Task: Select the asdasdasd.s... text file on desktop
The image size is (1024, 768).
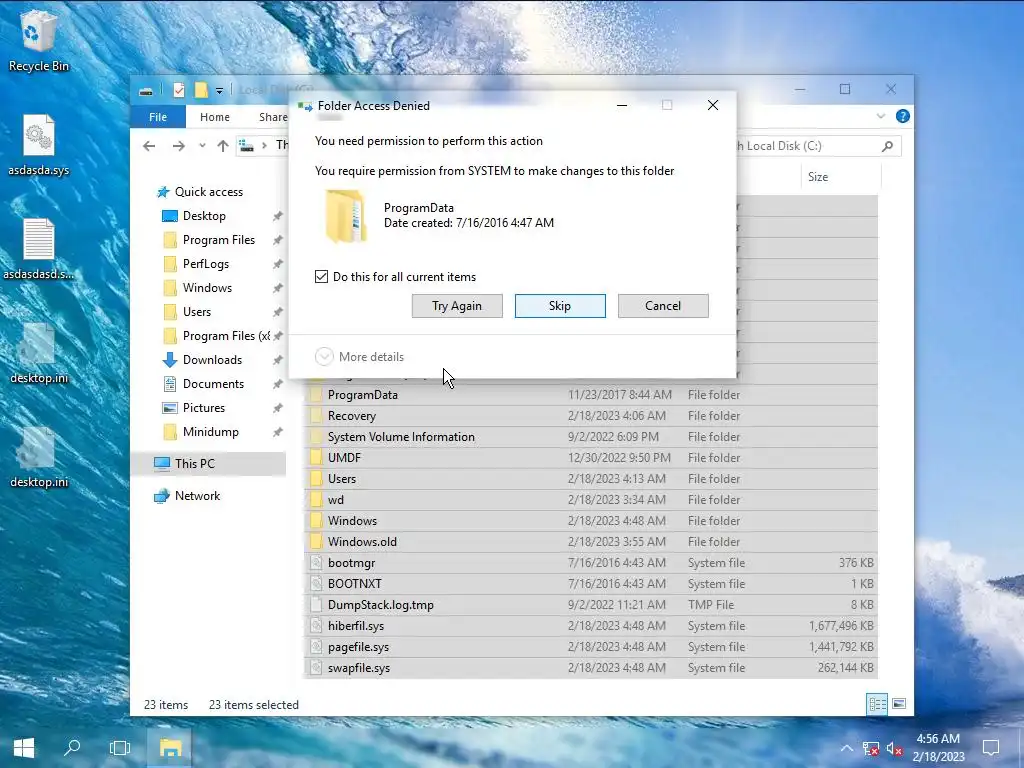Action: [x=38, y=251]
